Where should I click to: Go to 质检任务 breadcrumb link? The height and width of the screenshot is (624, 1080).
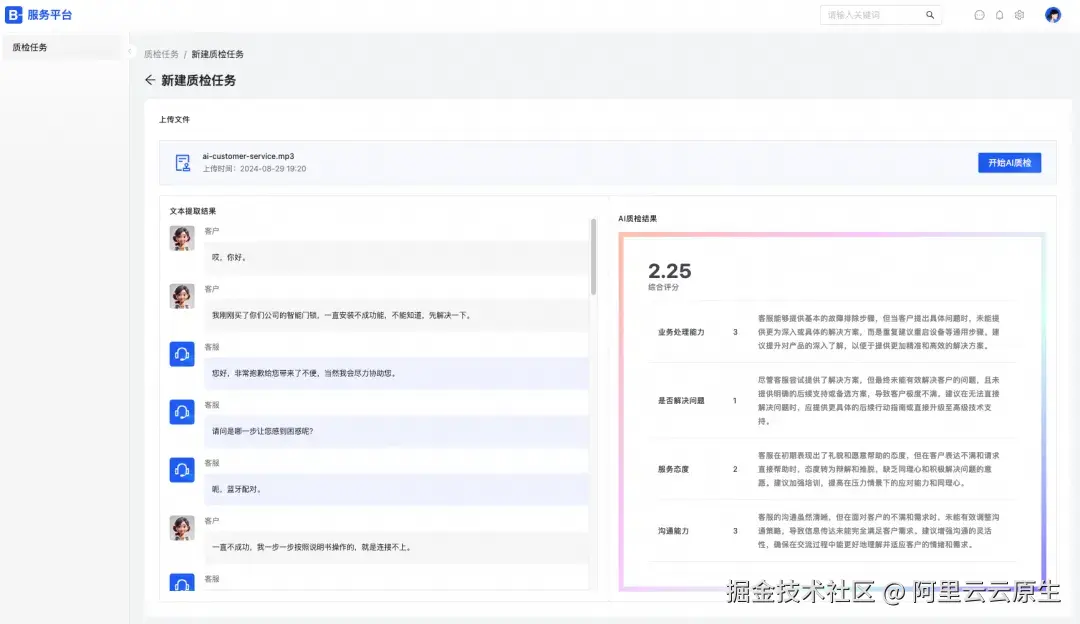coord(161,54)
